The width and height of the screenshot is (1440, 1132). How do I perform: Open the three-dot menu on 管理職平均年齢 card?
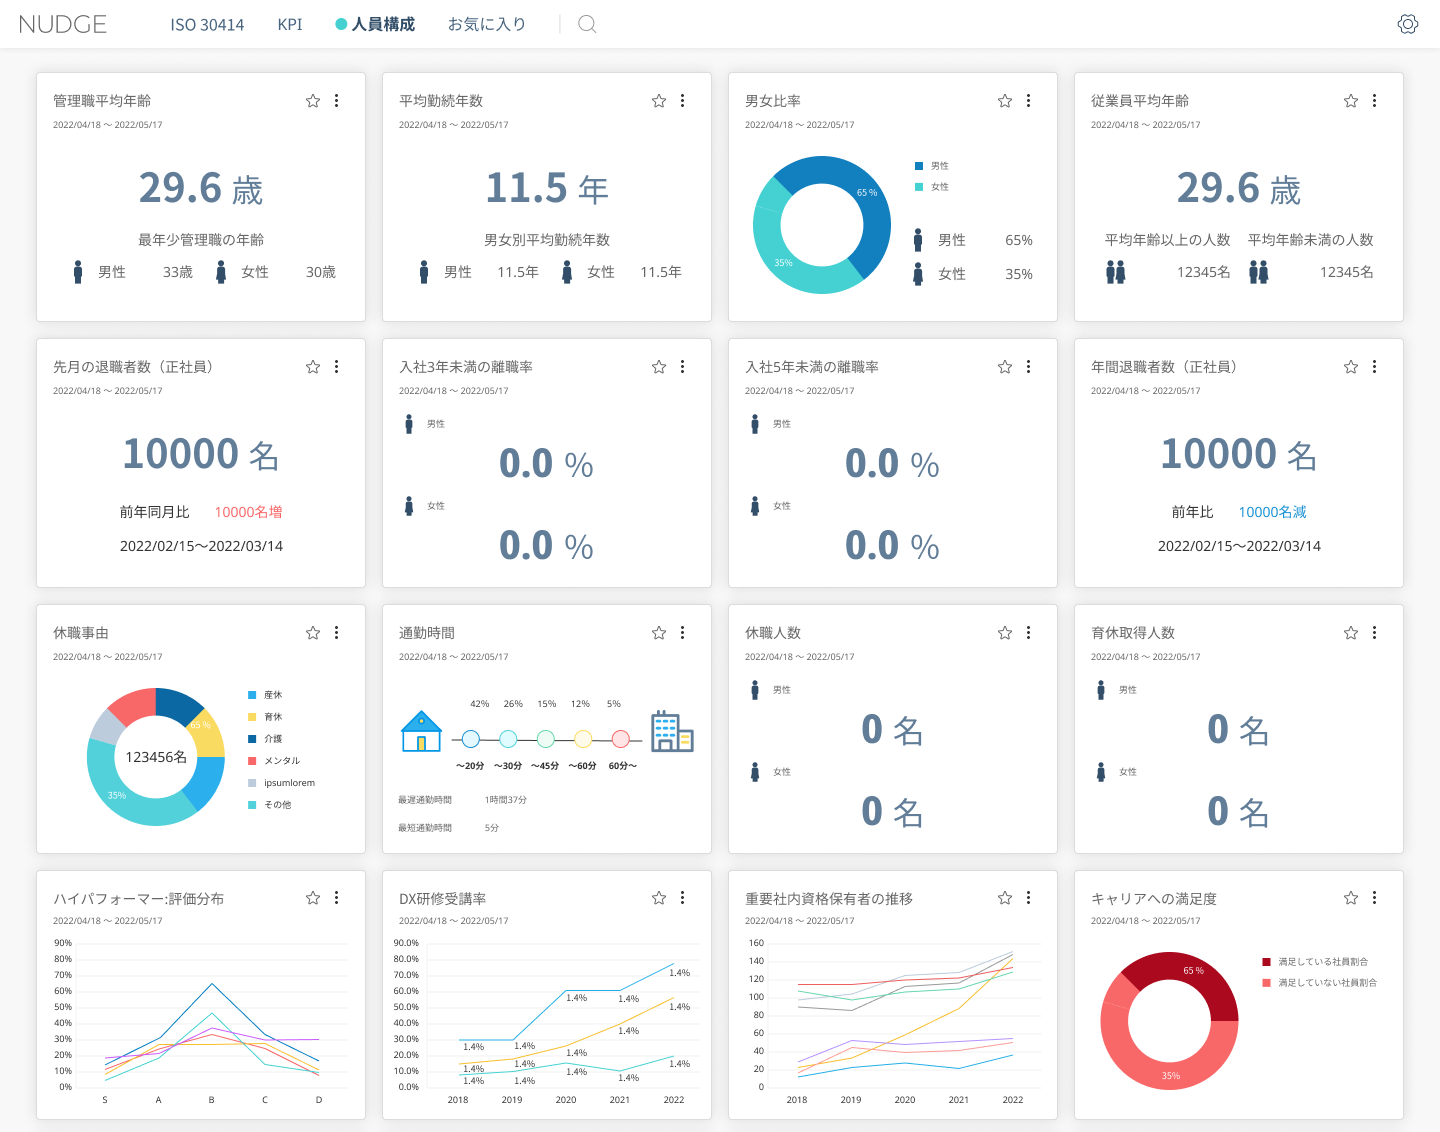(x=337, y=101)
